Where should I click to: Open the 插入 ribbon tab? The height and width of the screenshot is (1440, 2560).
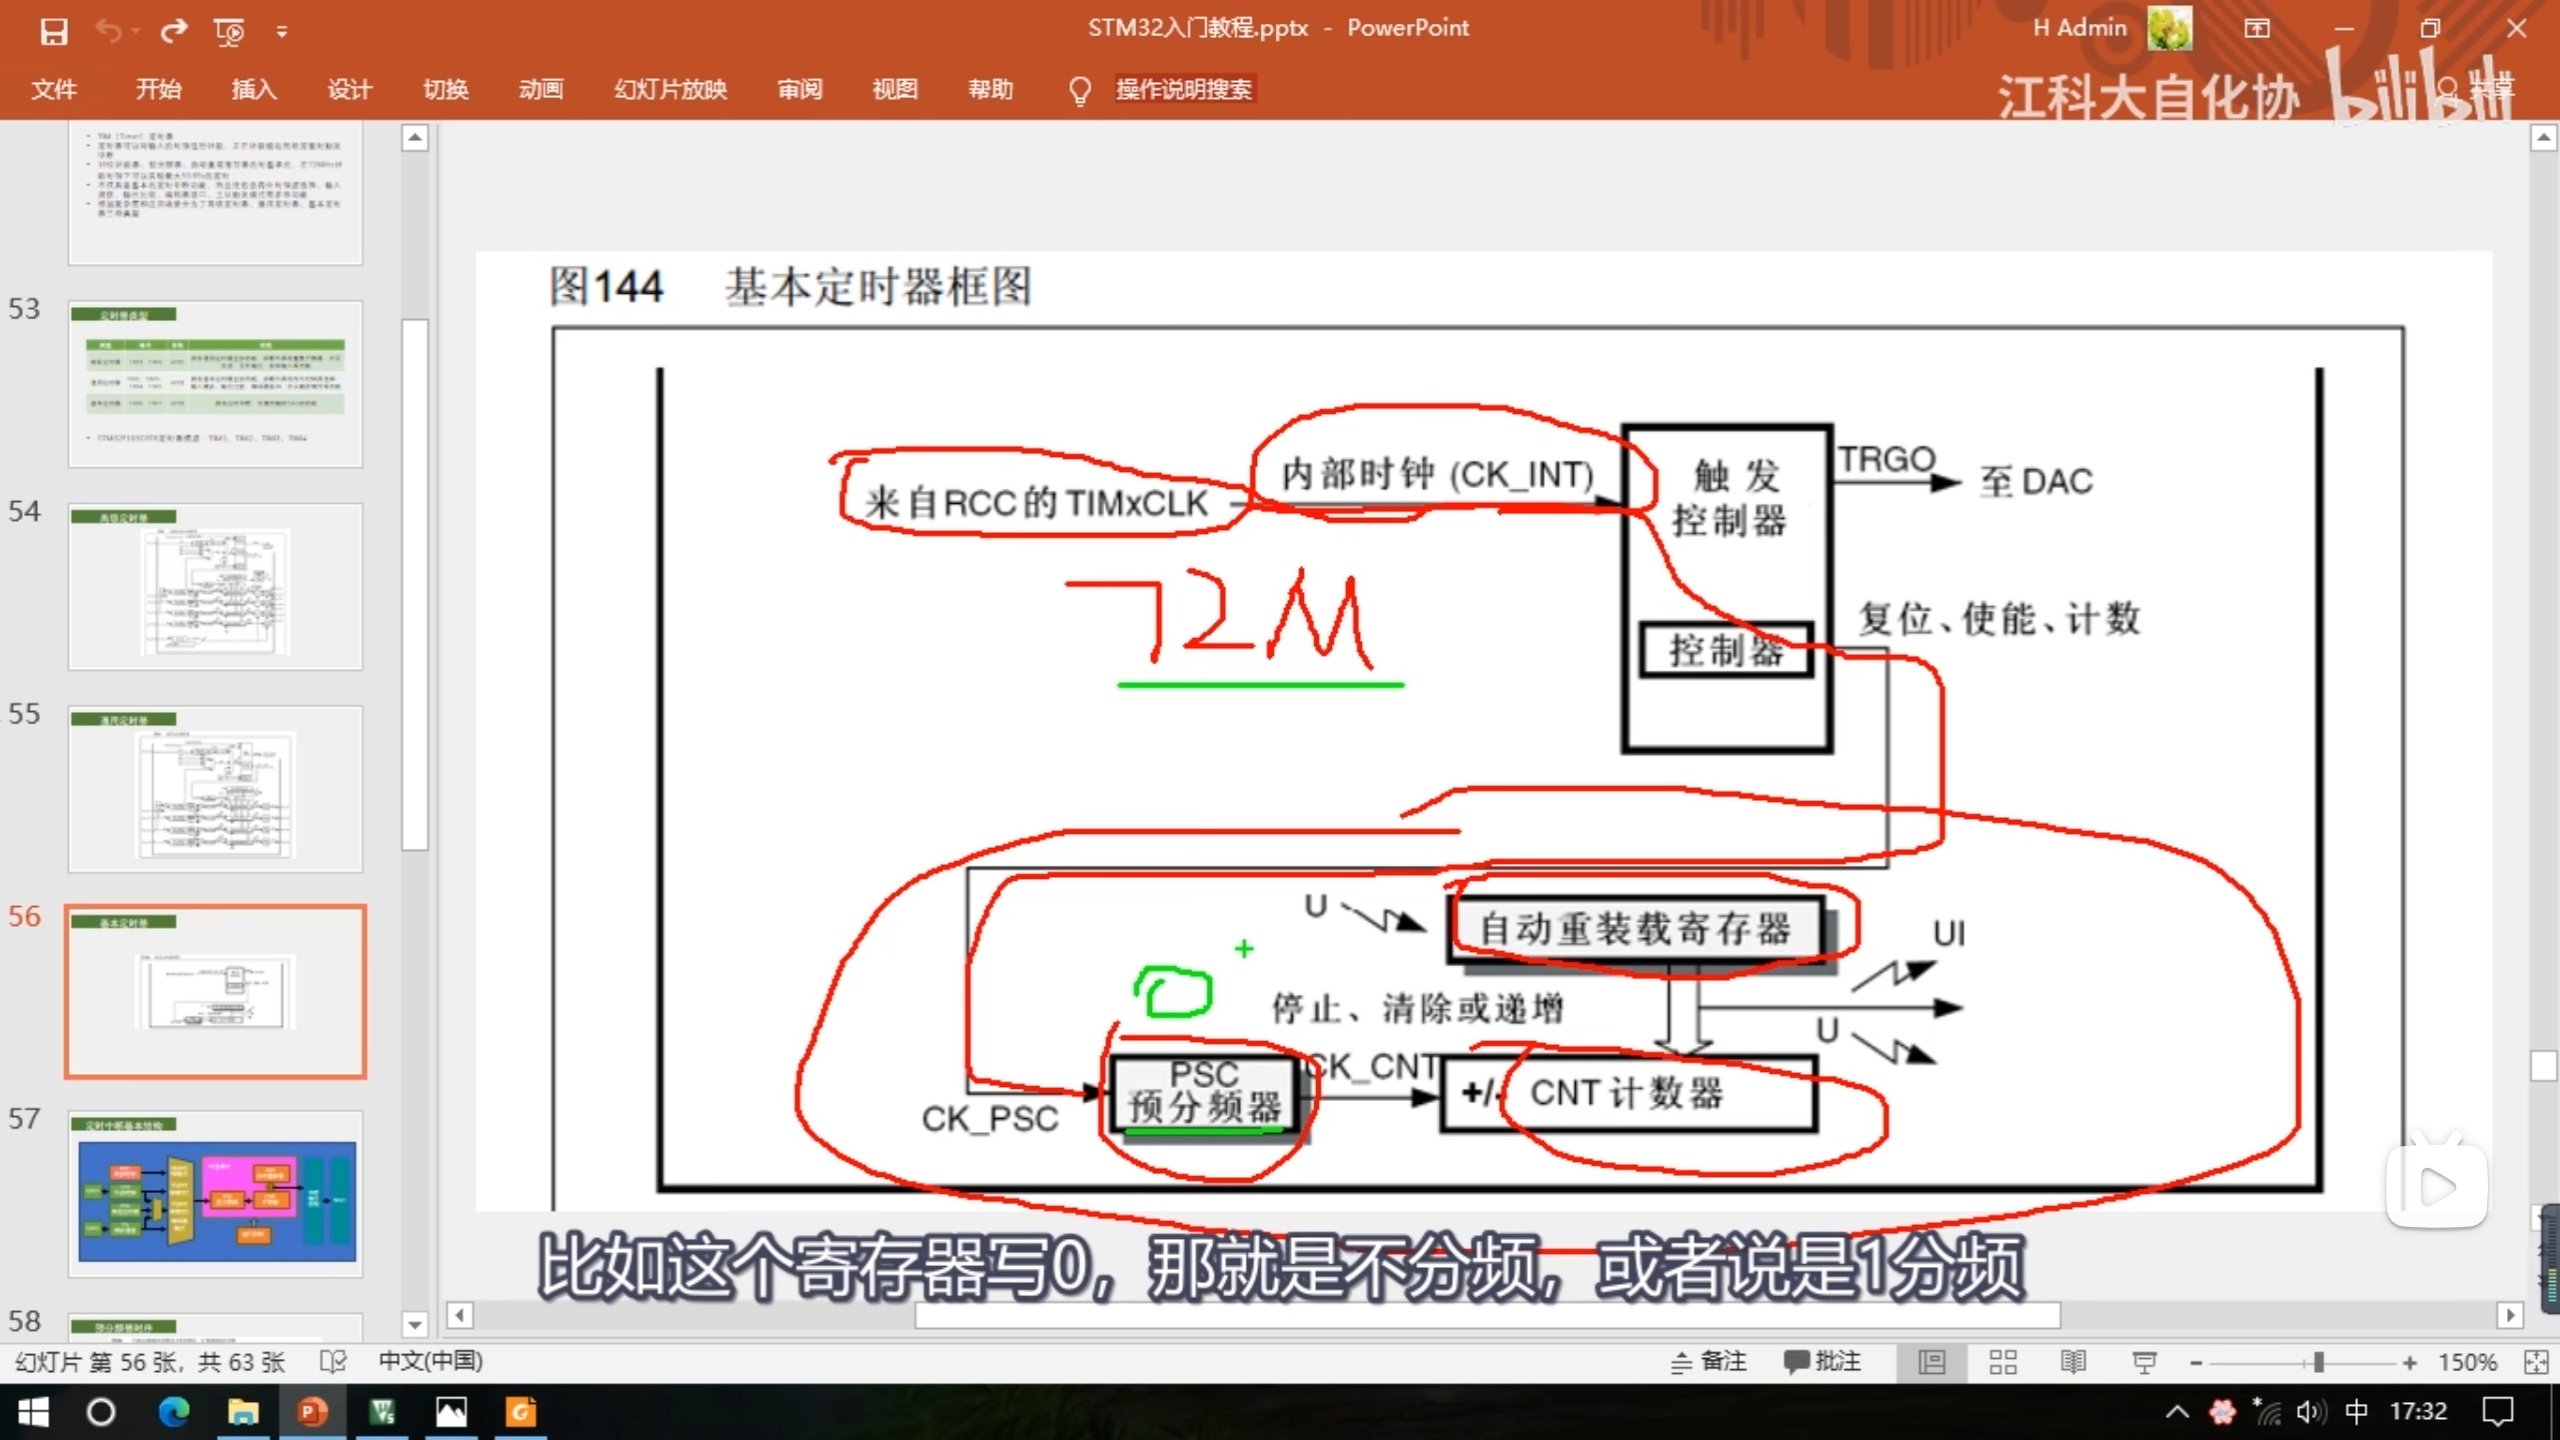coord(253,89)
